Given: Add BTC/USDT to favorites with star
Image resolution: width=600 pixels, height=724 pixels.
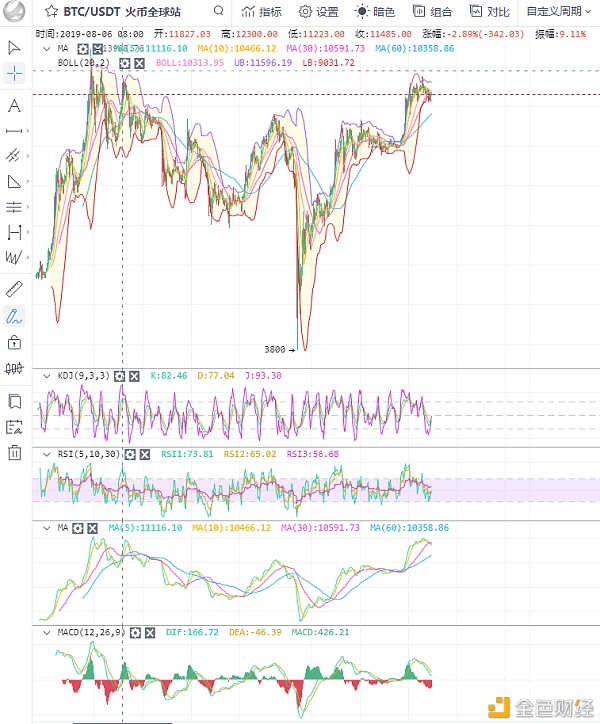Looking at the screenshot, I should point(51,11).
